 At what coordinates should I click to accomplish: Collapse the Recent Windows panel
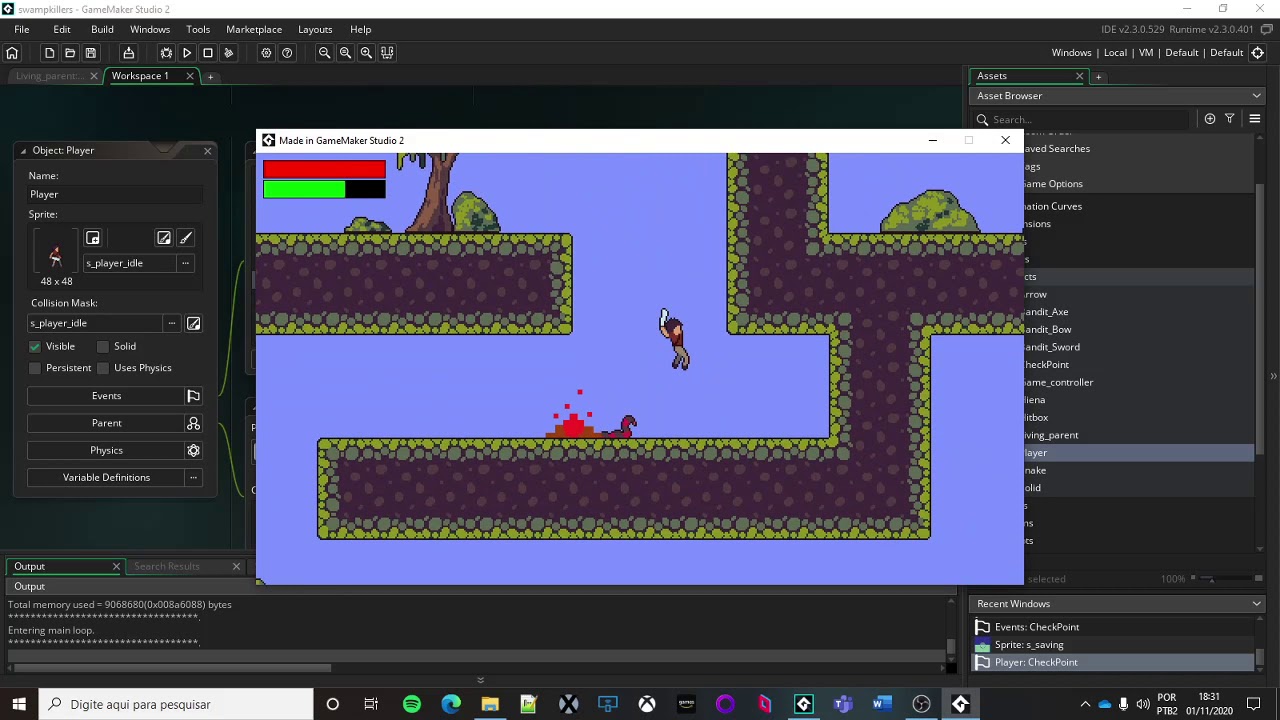1257,604
